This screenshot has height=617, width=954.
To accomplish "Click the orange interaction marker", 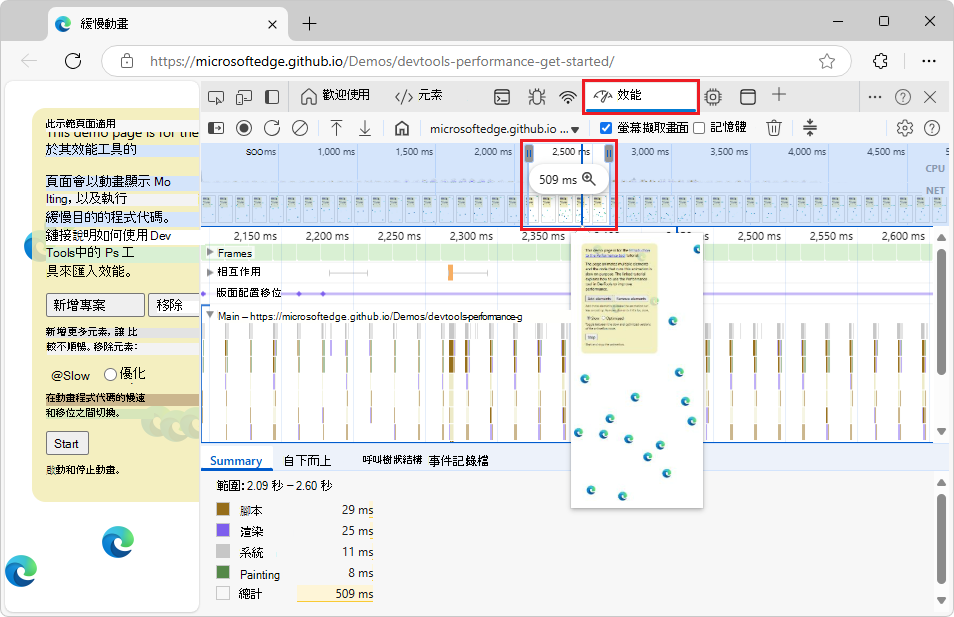I will pyautogui.click(x=450, y=273).
